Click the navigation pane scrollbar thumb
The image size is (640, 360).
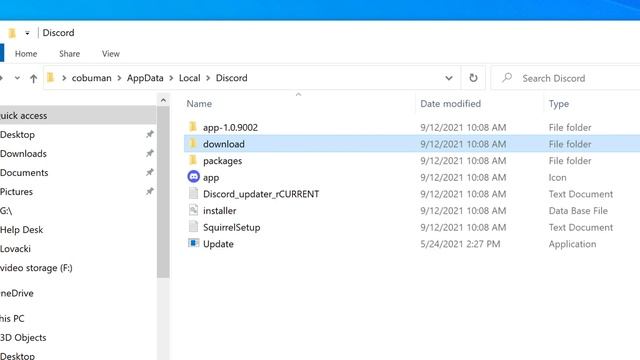click(x=163, y=192)
